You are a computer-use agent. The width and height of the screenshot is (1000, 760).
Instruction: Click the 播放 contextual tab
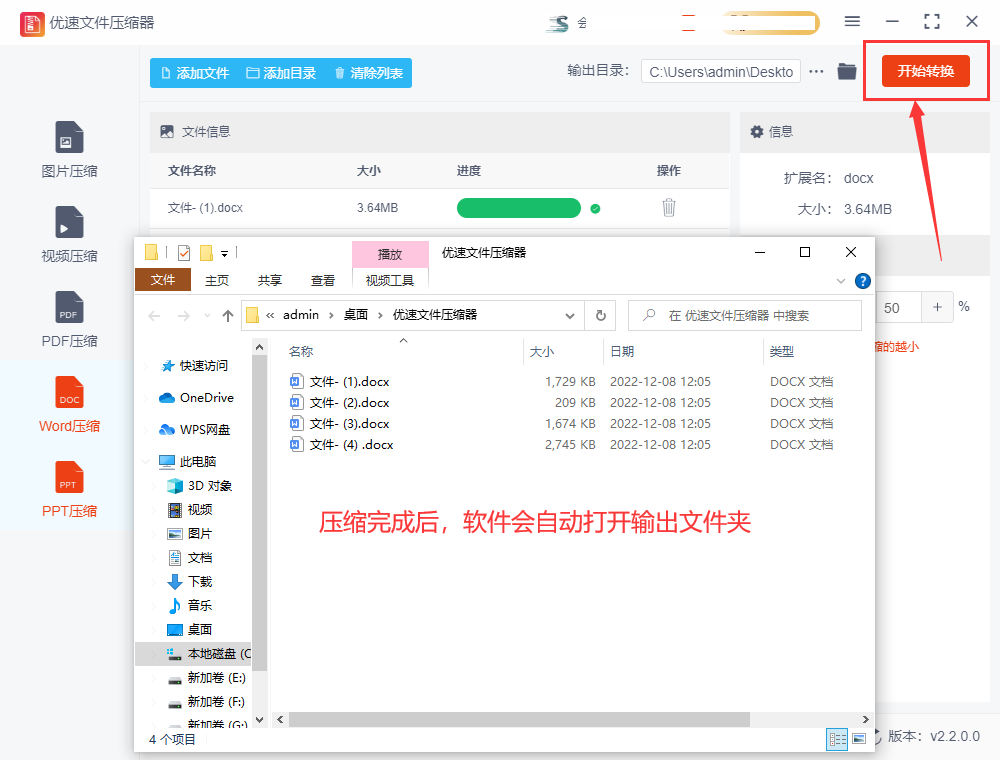pos(390,254)
